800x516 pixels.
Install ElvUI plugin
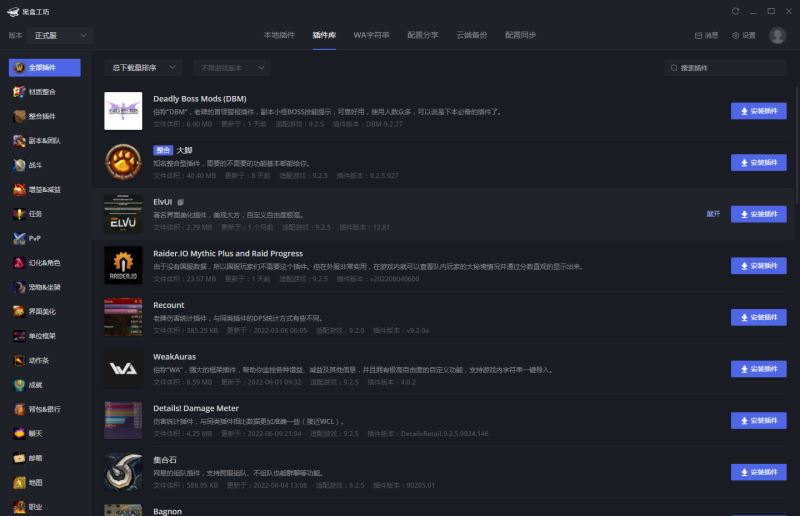click(x=759, y=214)
